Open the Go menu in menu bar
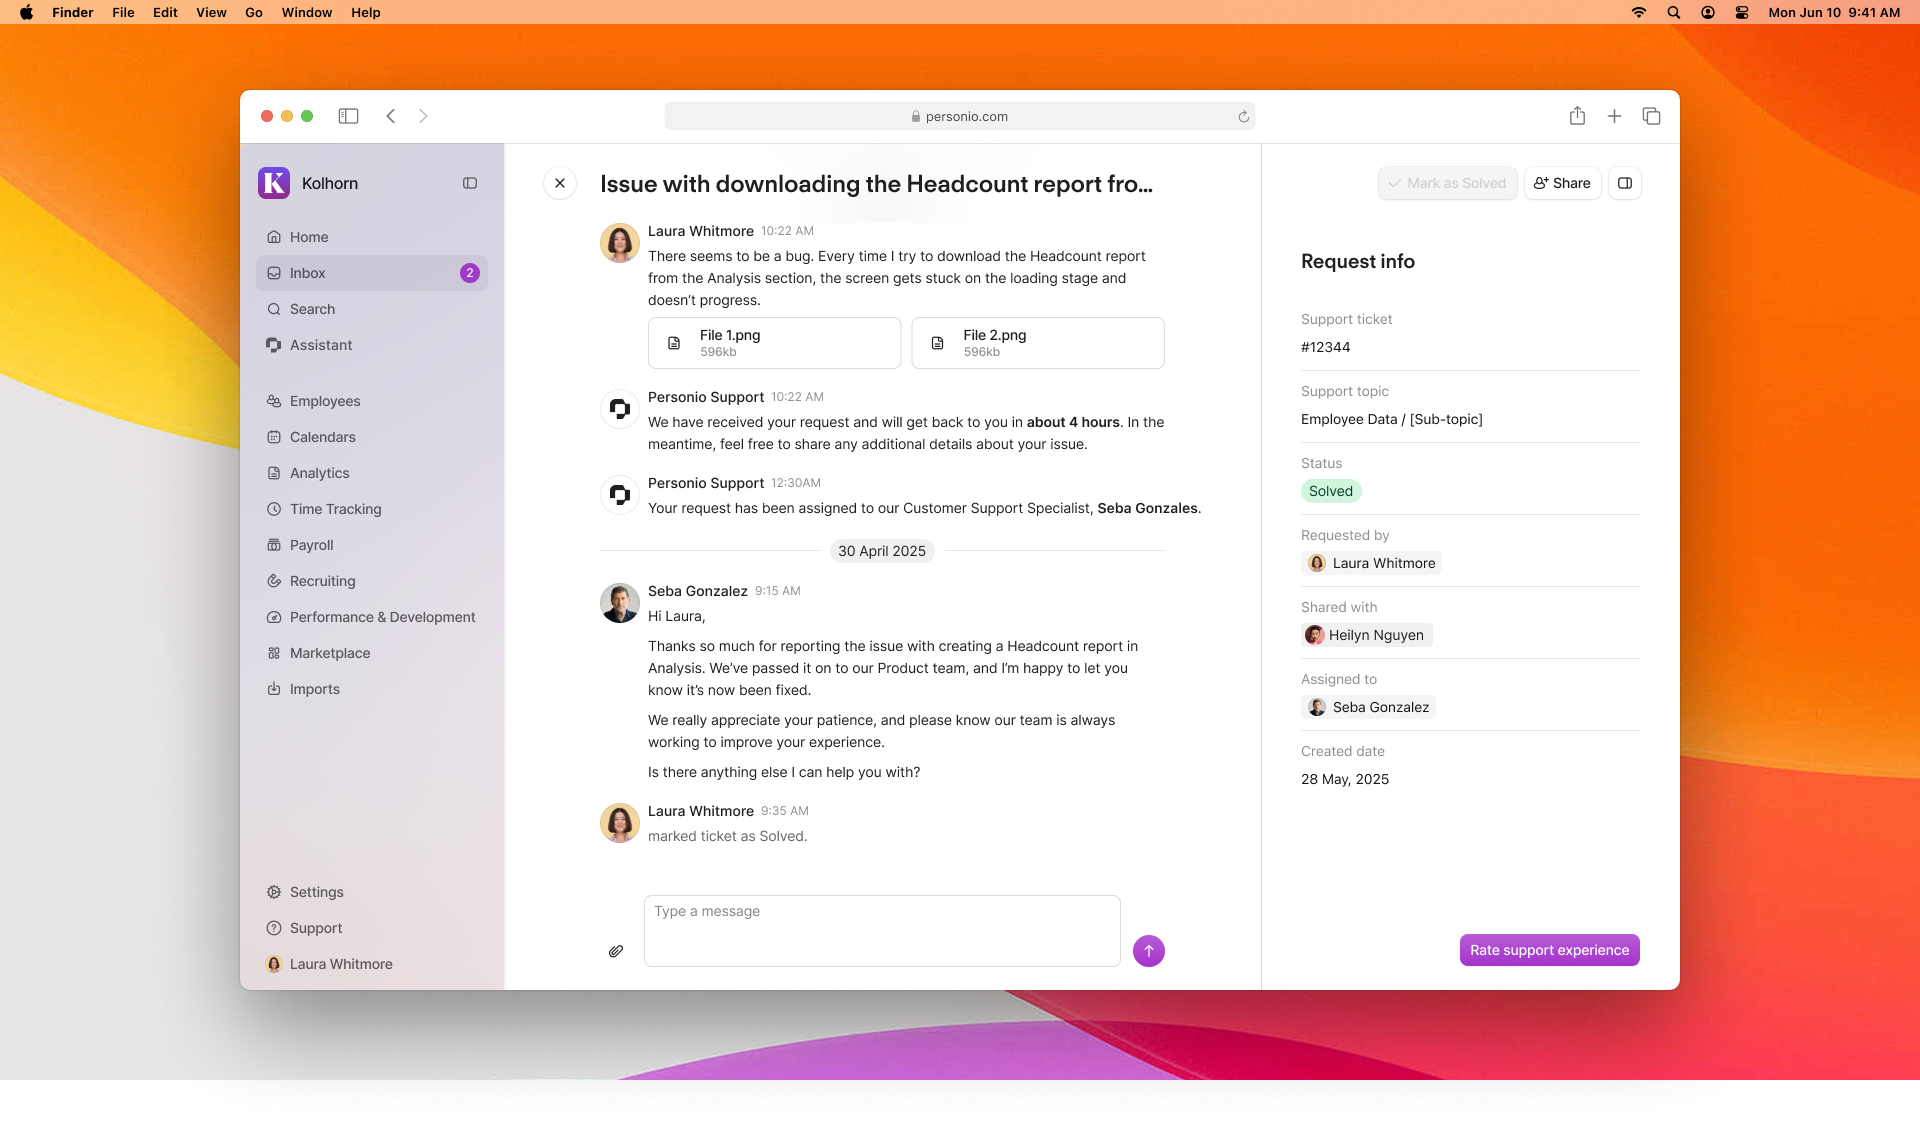The width and height of the screenshot is (1920, 1126). pos(254,12)
